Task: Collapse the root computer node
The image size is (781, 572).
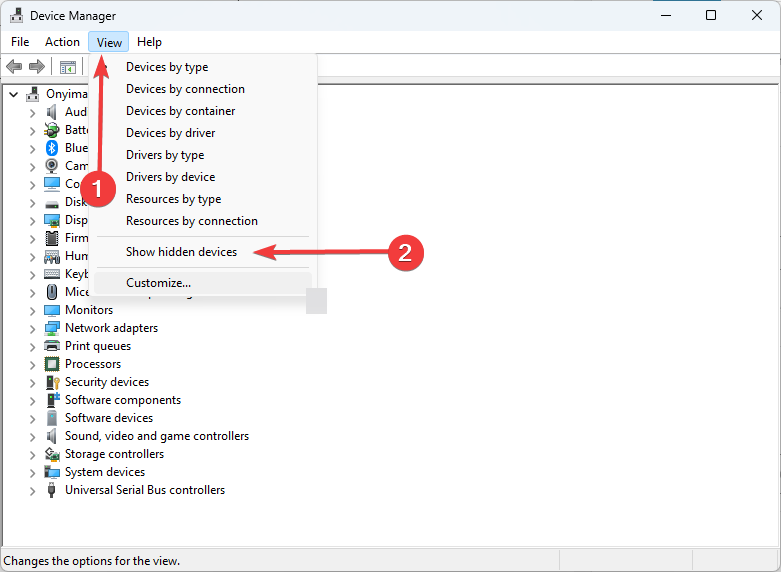Action: click(x=13, y=94)
